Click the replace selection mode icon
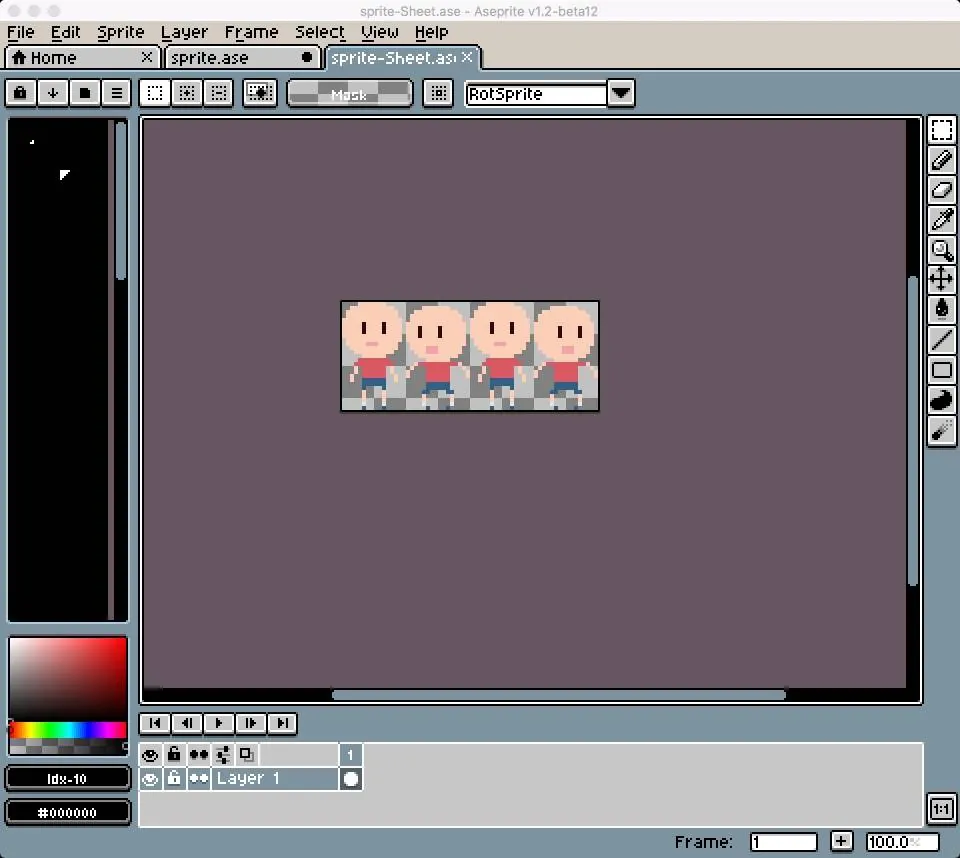960x858 pixels. 155,93
